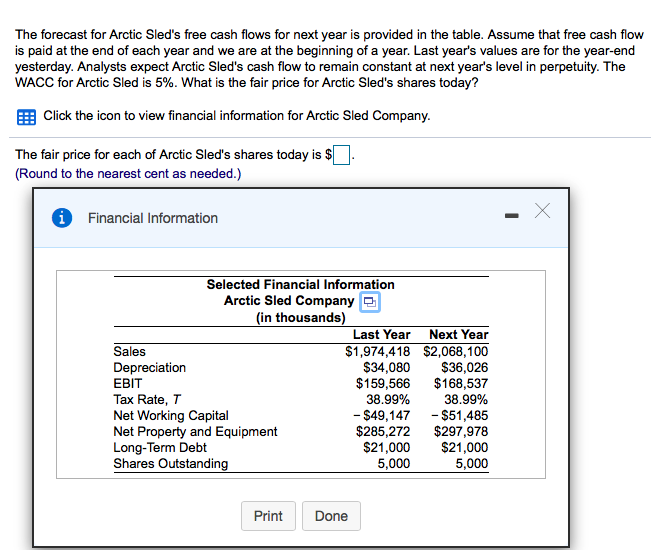Click '(Round to the nearest cent as needed.)' note
The image size is (670, 553).
click(128, 174)
